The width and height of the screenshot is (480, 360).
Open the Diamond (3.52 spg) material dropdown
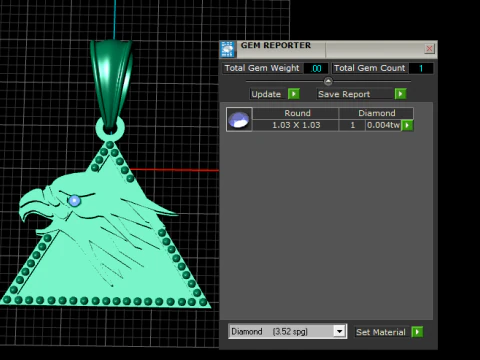click(x=287, y=332)
